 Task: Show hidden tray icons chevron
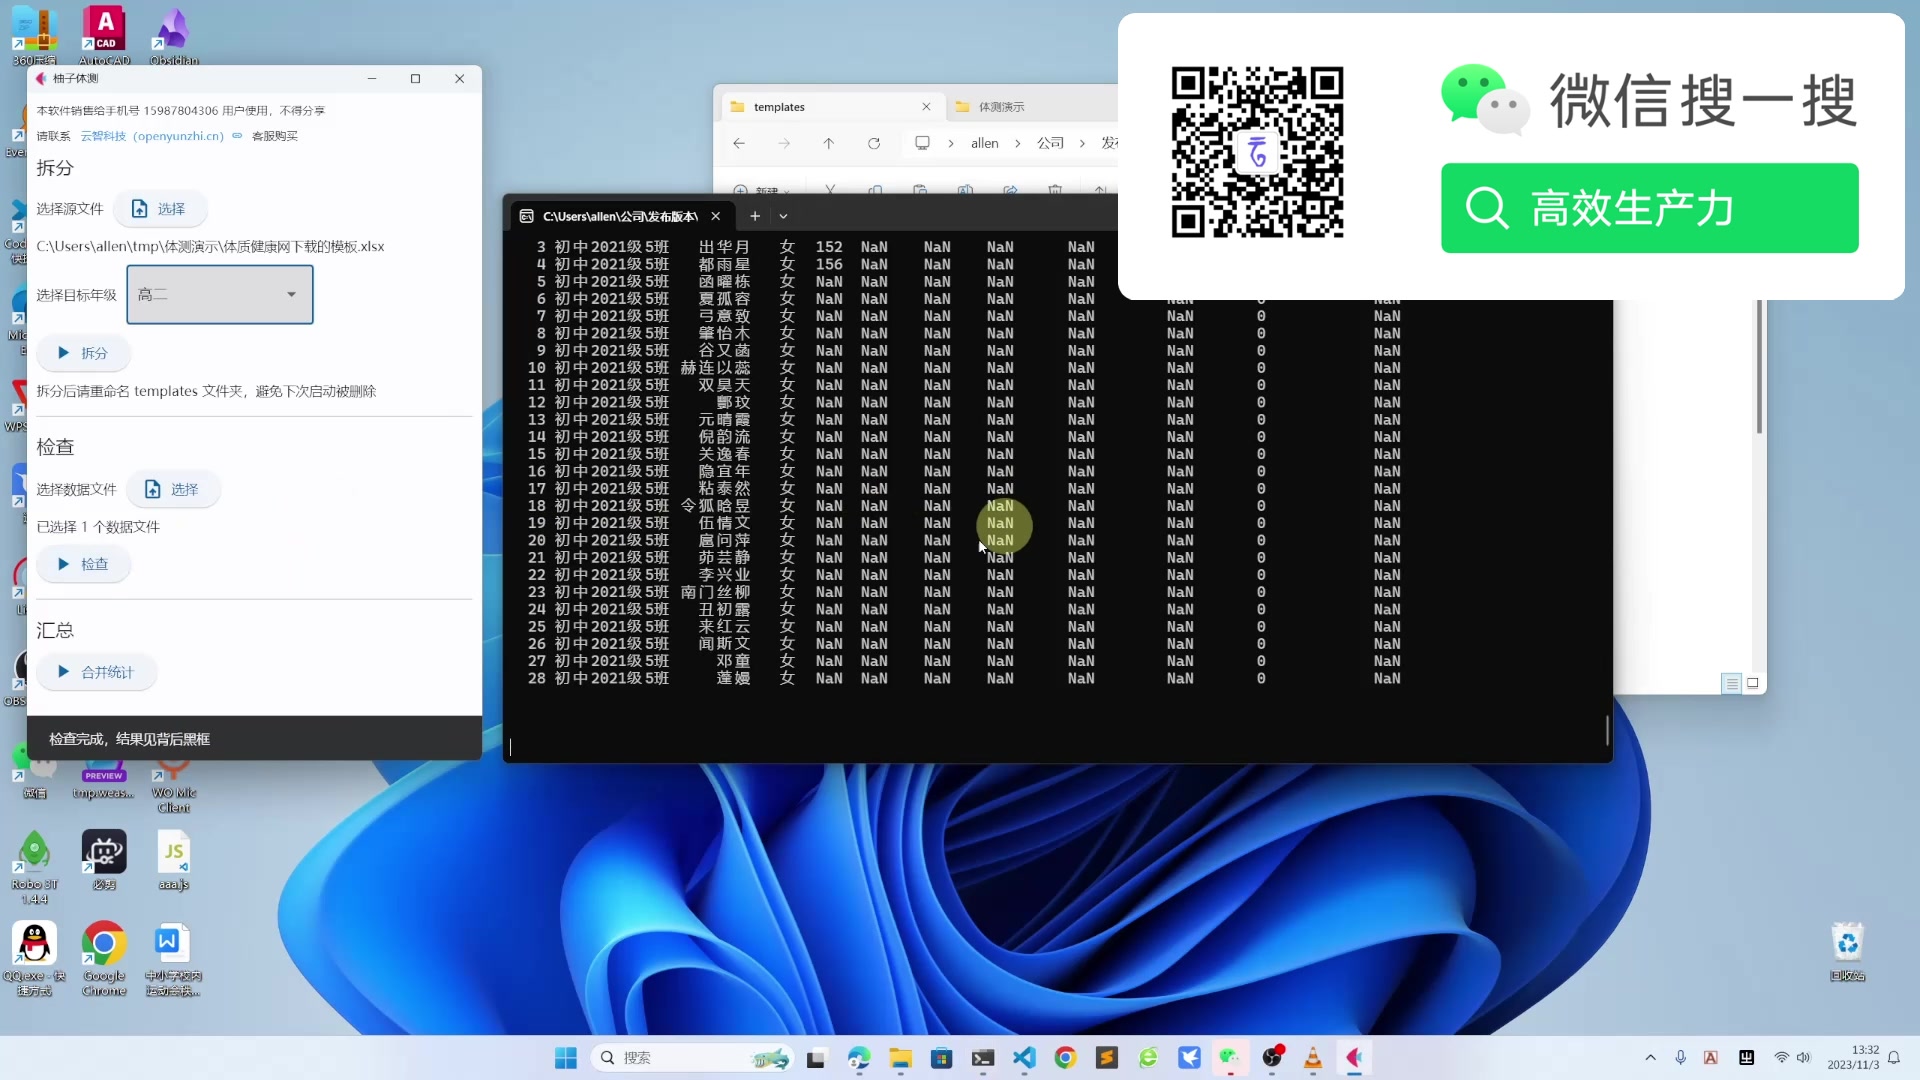tap(1650, 1058)
